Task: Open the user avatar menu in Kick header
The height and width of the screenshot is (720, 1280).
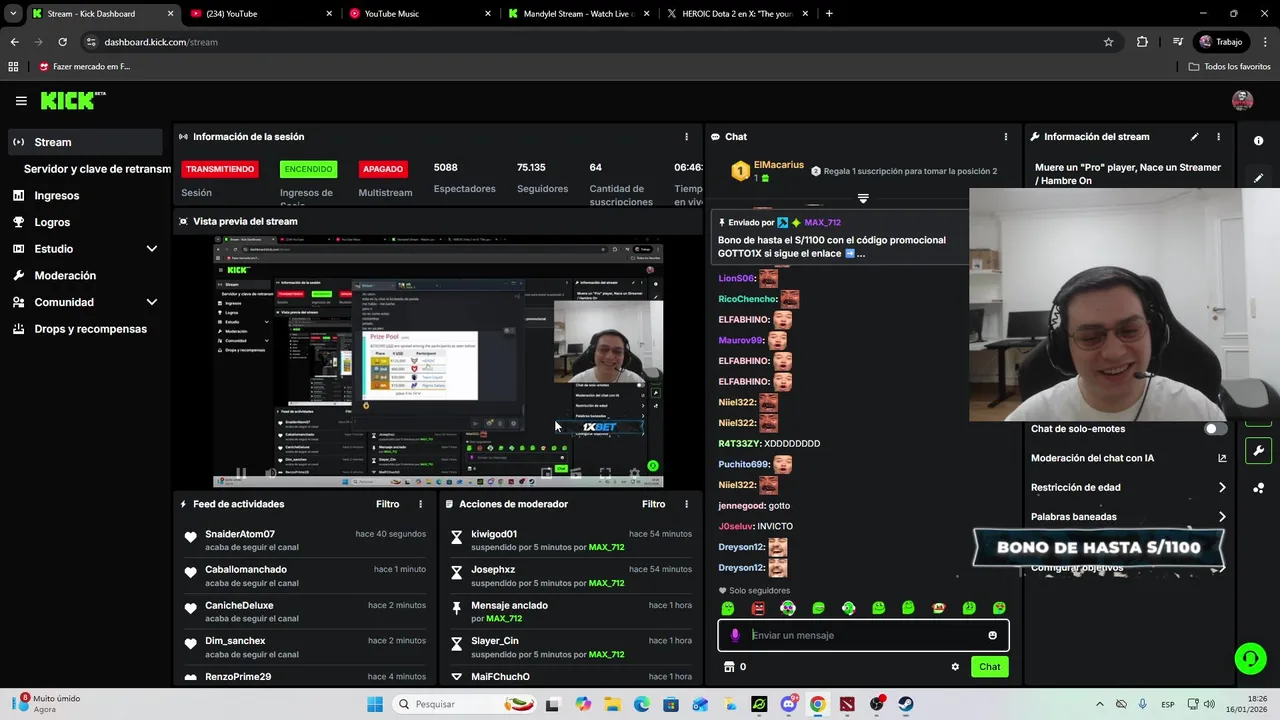Action: coord(1243,101)
